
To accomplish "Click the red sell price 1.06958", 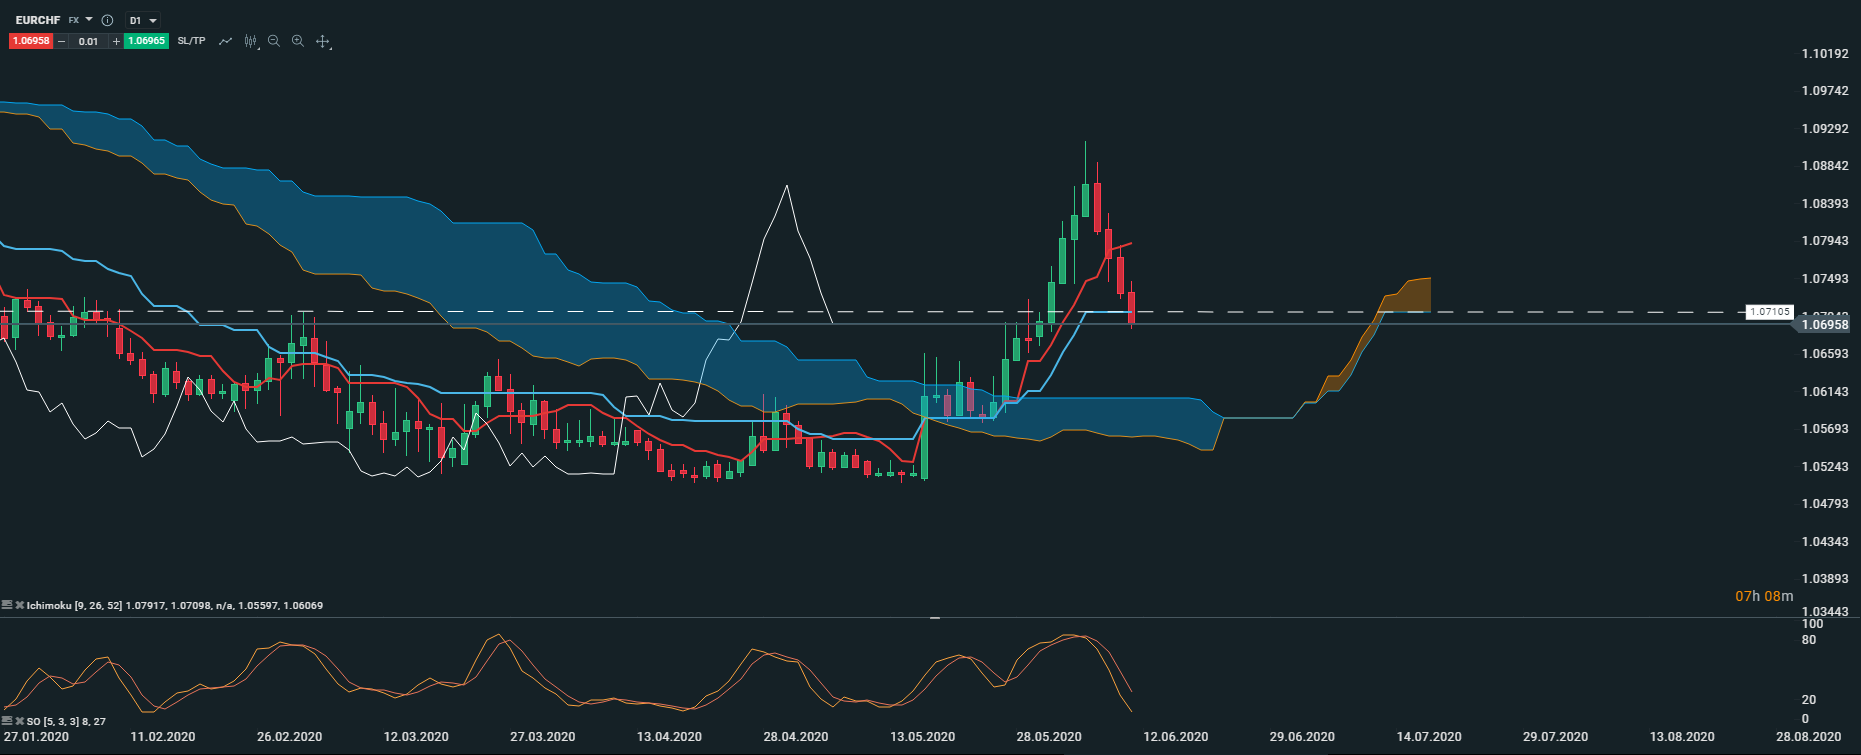I will click(31, 41).
